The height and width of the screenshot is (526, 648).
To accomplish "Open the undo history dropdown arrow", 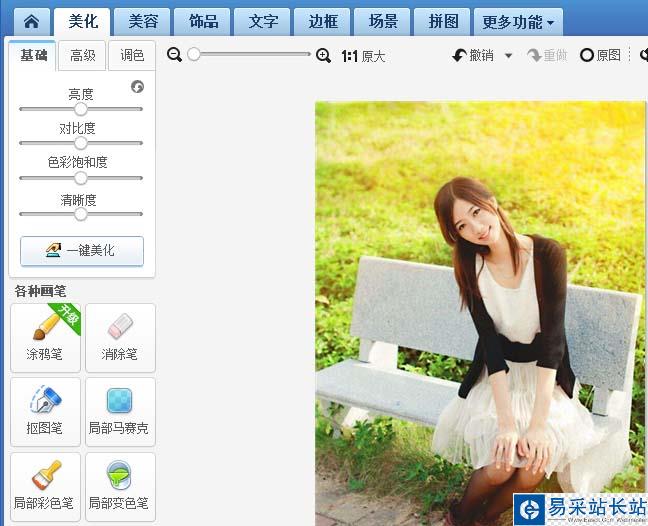I will pos(509,56).
